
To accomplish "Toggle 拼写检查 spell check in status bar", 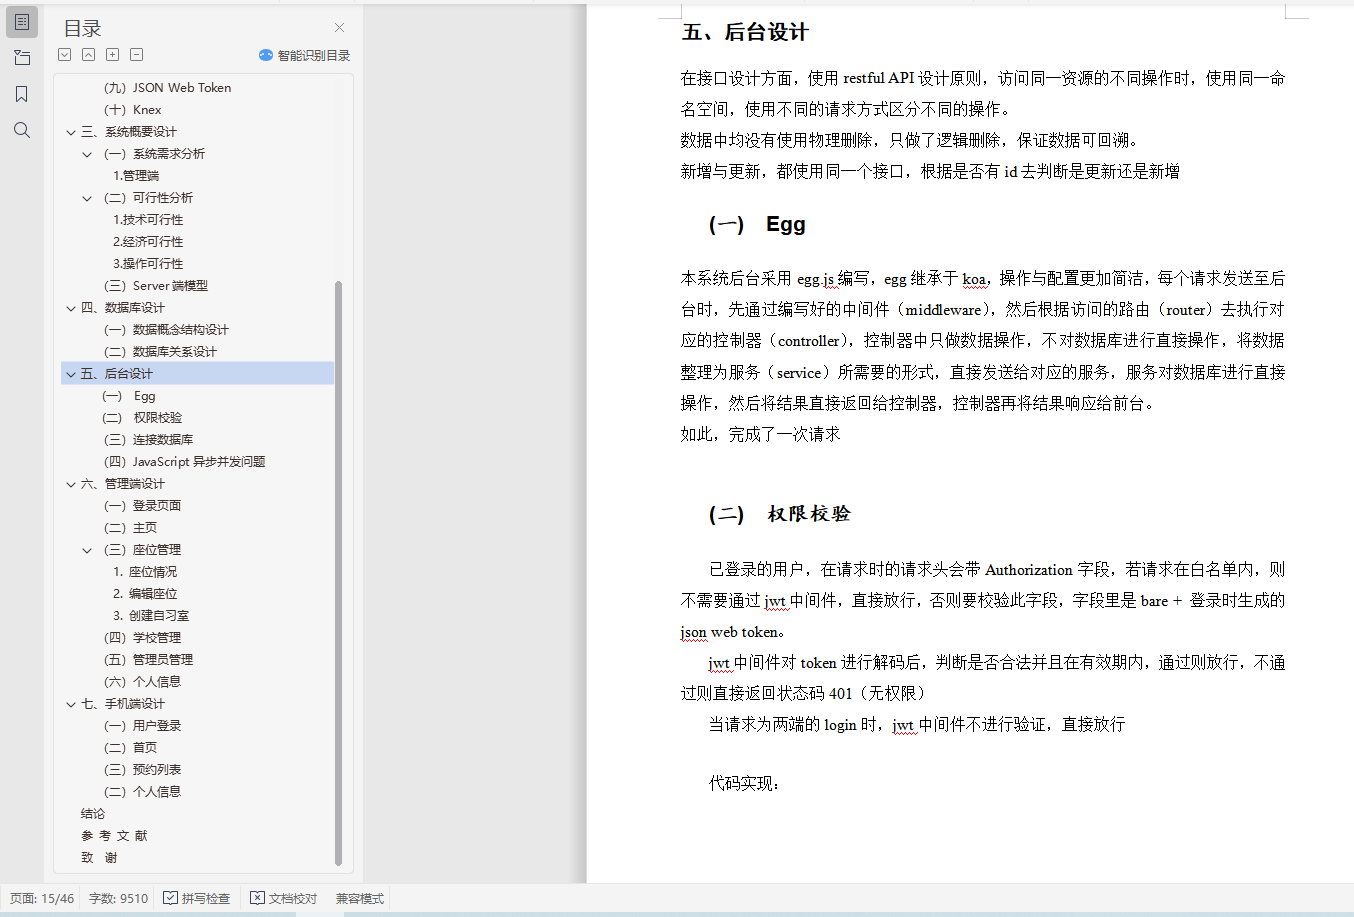I will click(x=196, y=898).
